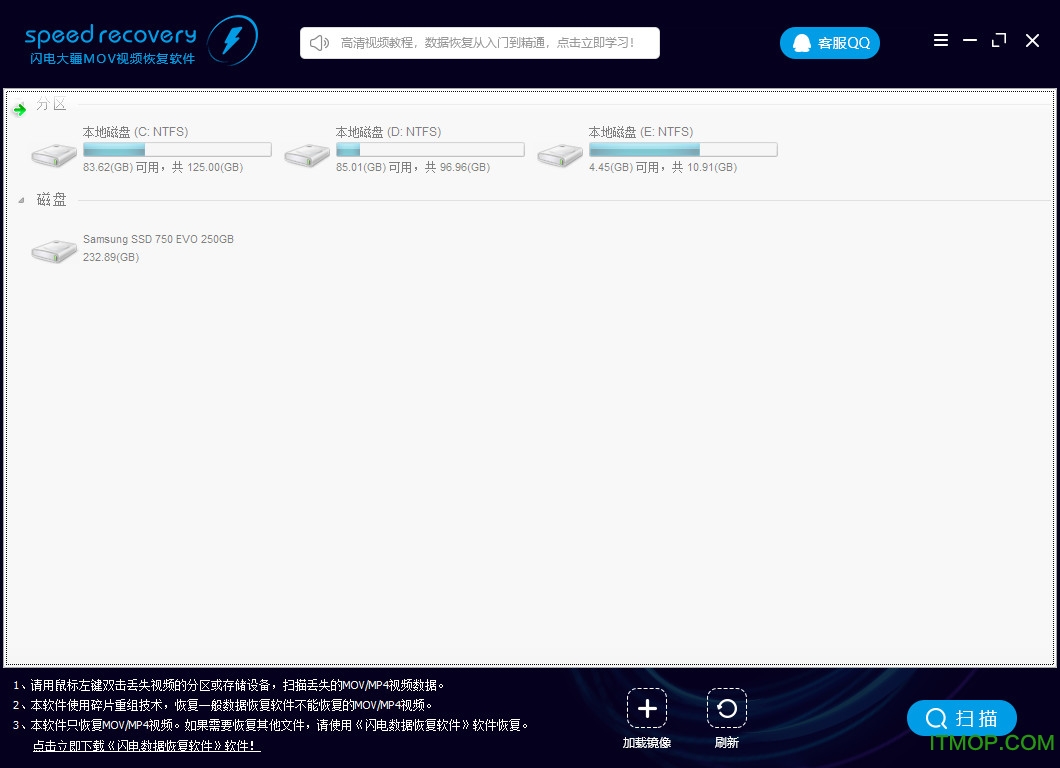Click the 刷新 label text
Screen dimensions: 1060x768
tap(727, 742)
